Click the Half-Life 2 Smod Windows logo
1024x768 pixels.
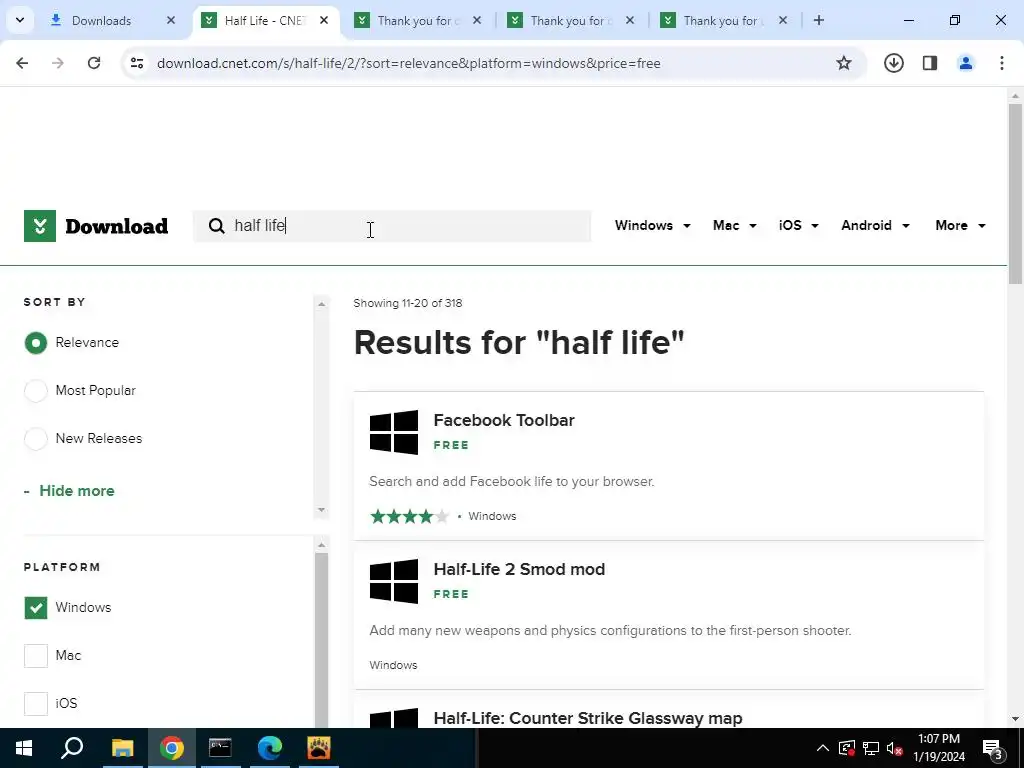pos(394,581)
